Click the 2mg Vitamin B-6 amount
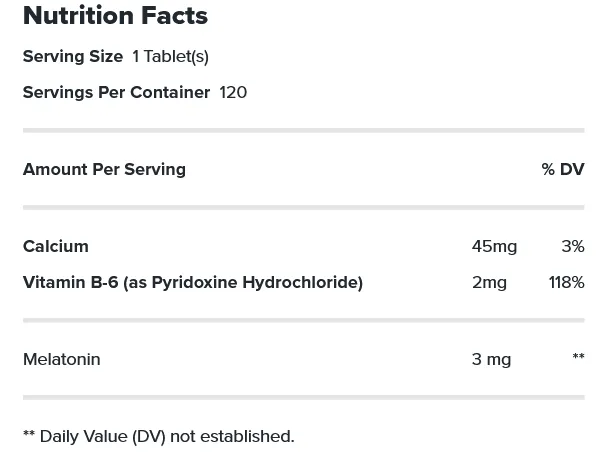 [489, 283]
